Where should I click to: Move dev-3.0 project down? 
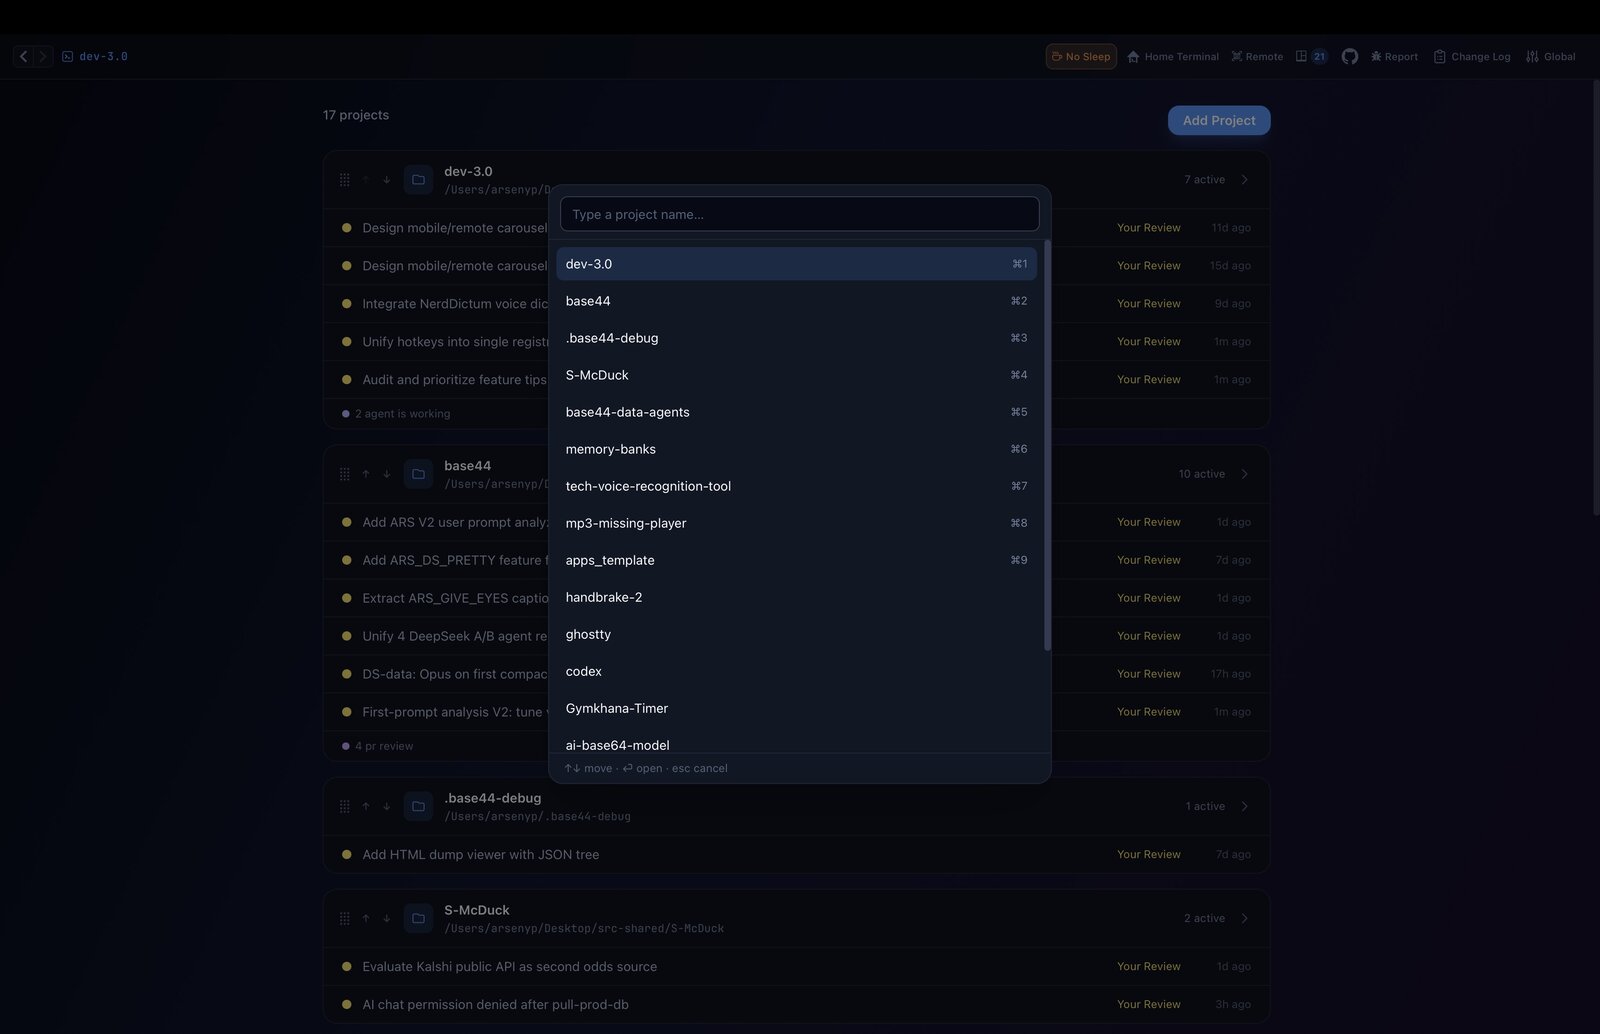pos(387,180)
